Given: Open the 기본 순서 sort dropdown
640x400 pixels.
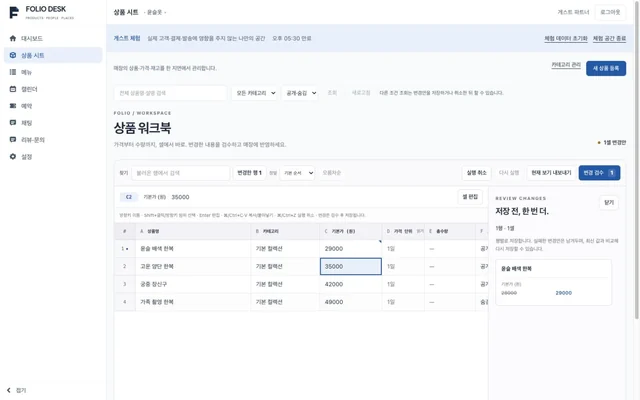Looking at the screenshot, I should tap(297, 173).
